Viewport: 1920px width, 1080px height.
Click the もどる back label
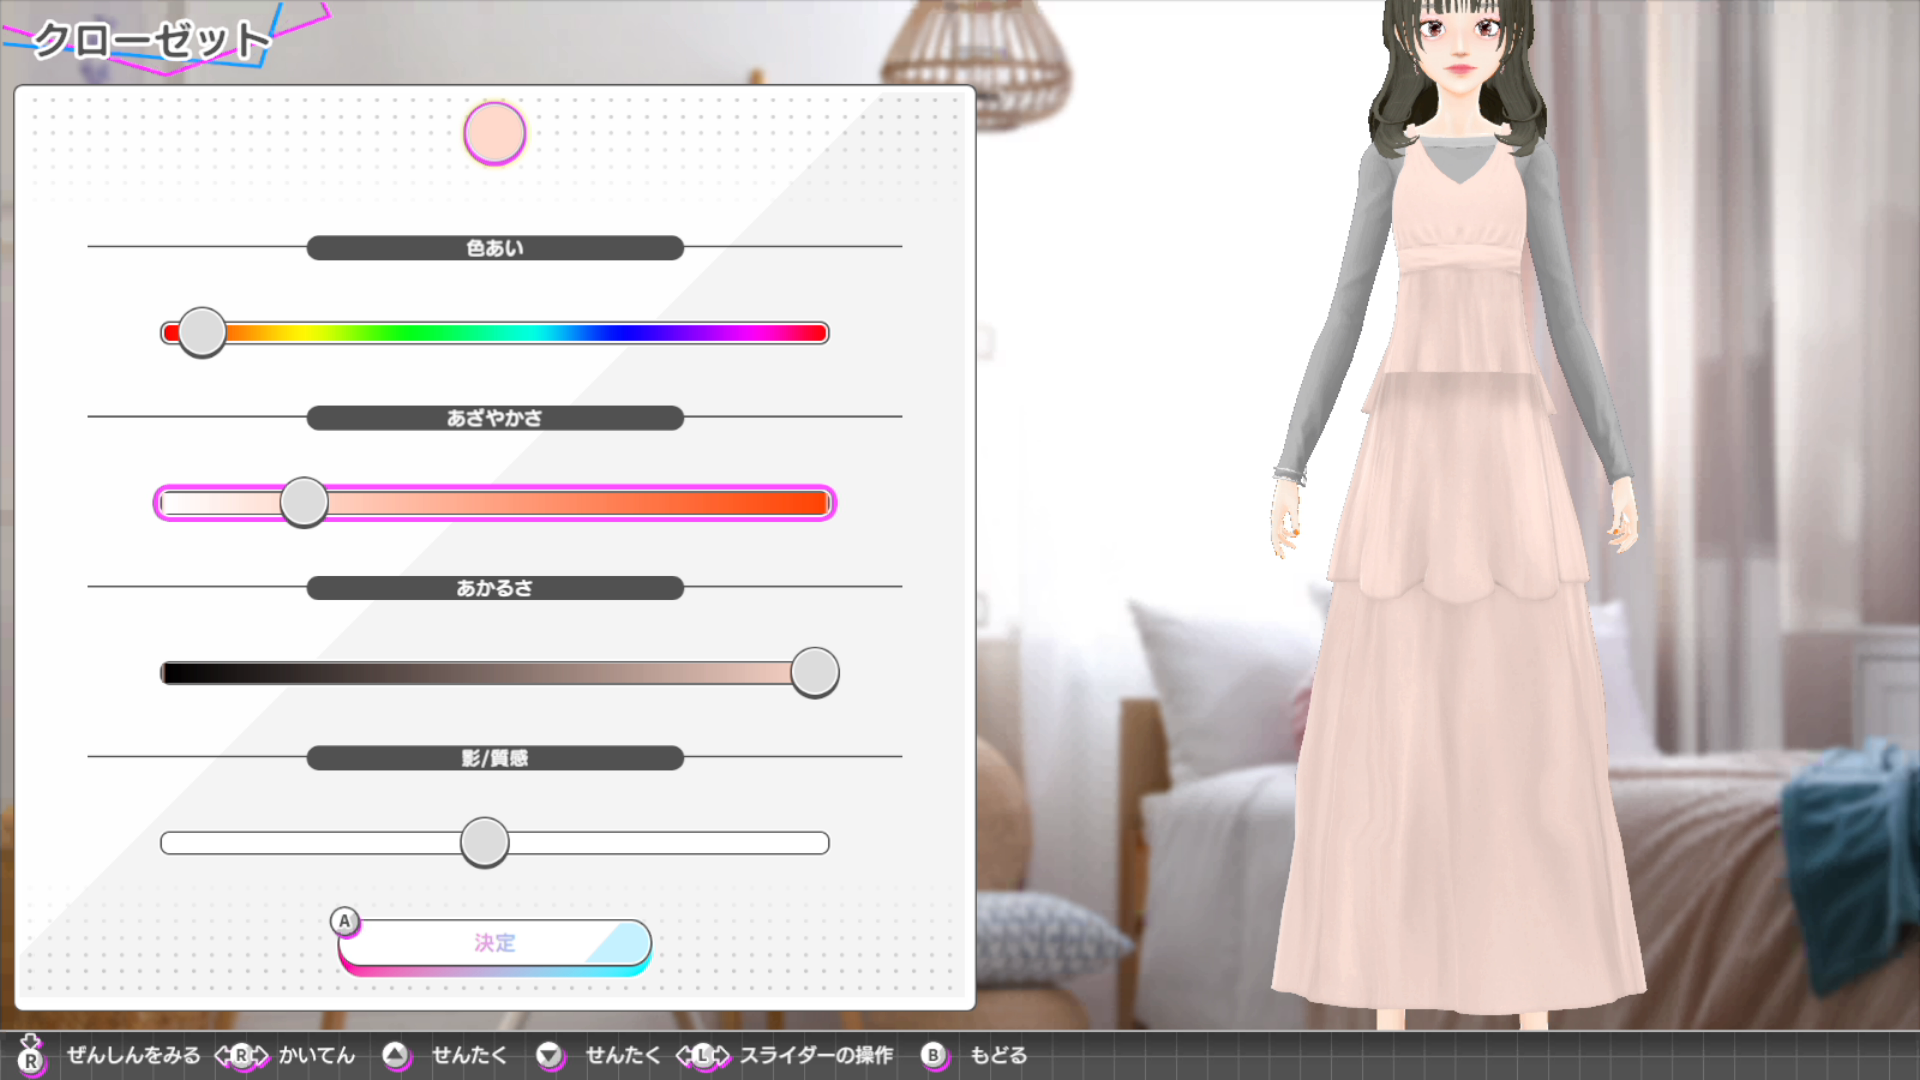(998, 1055)
